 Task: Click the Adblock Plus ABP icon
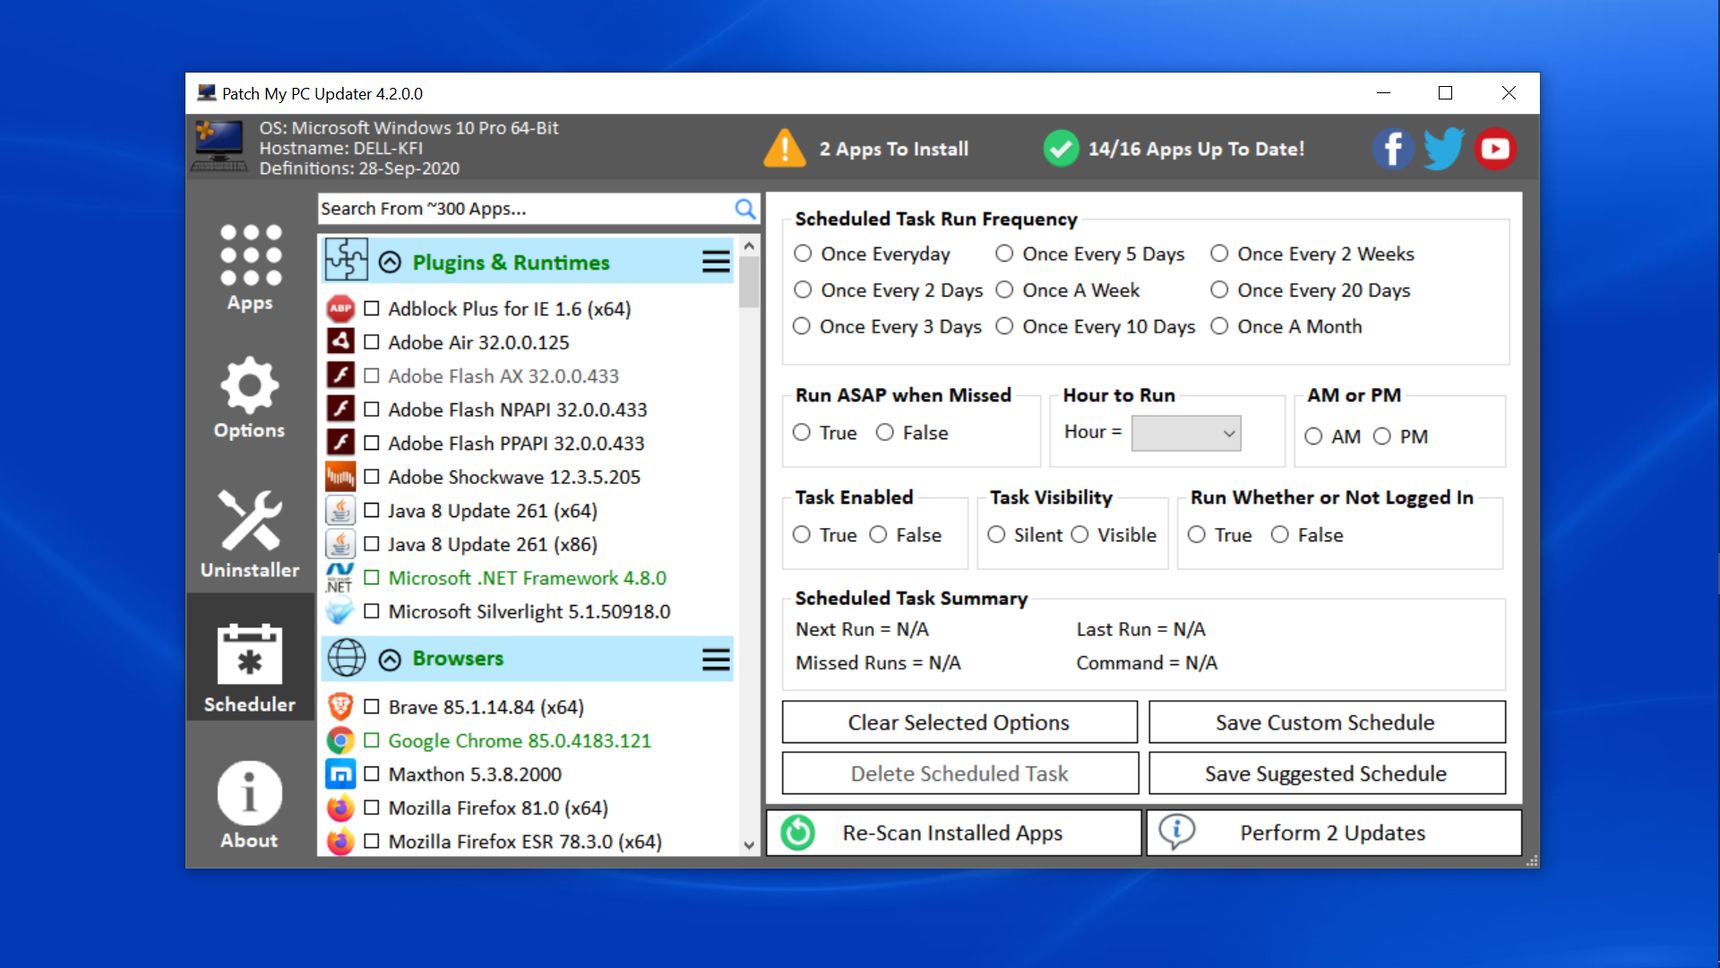[x=340, y=308]
